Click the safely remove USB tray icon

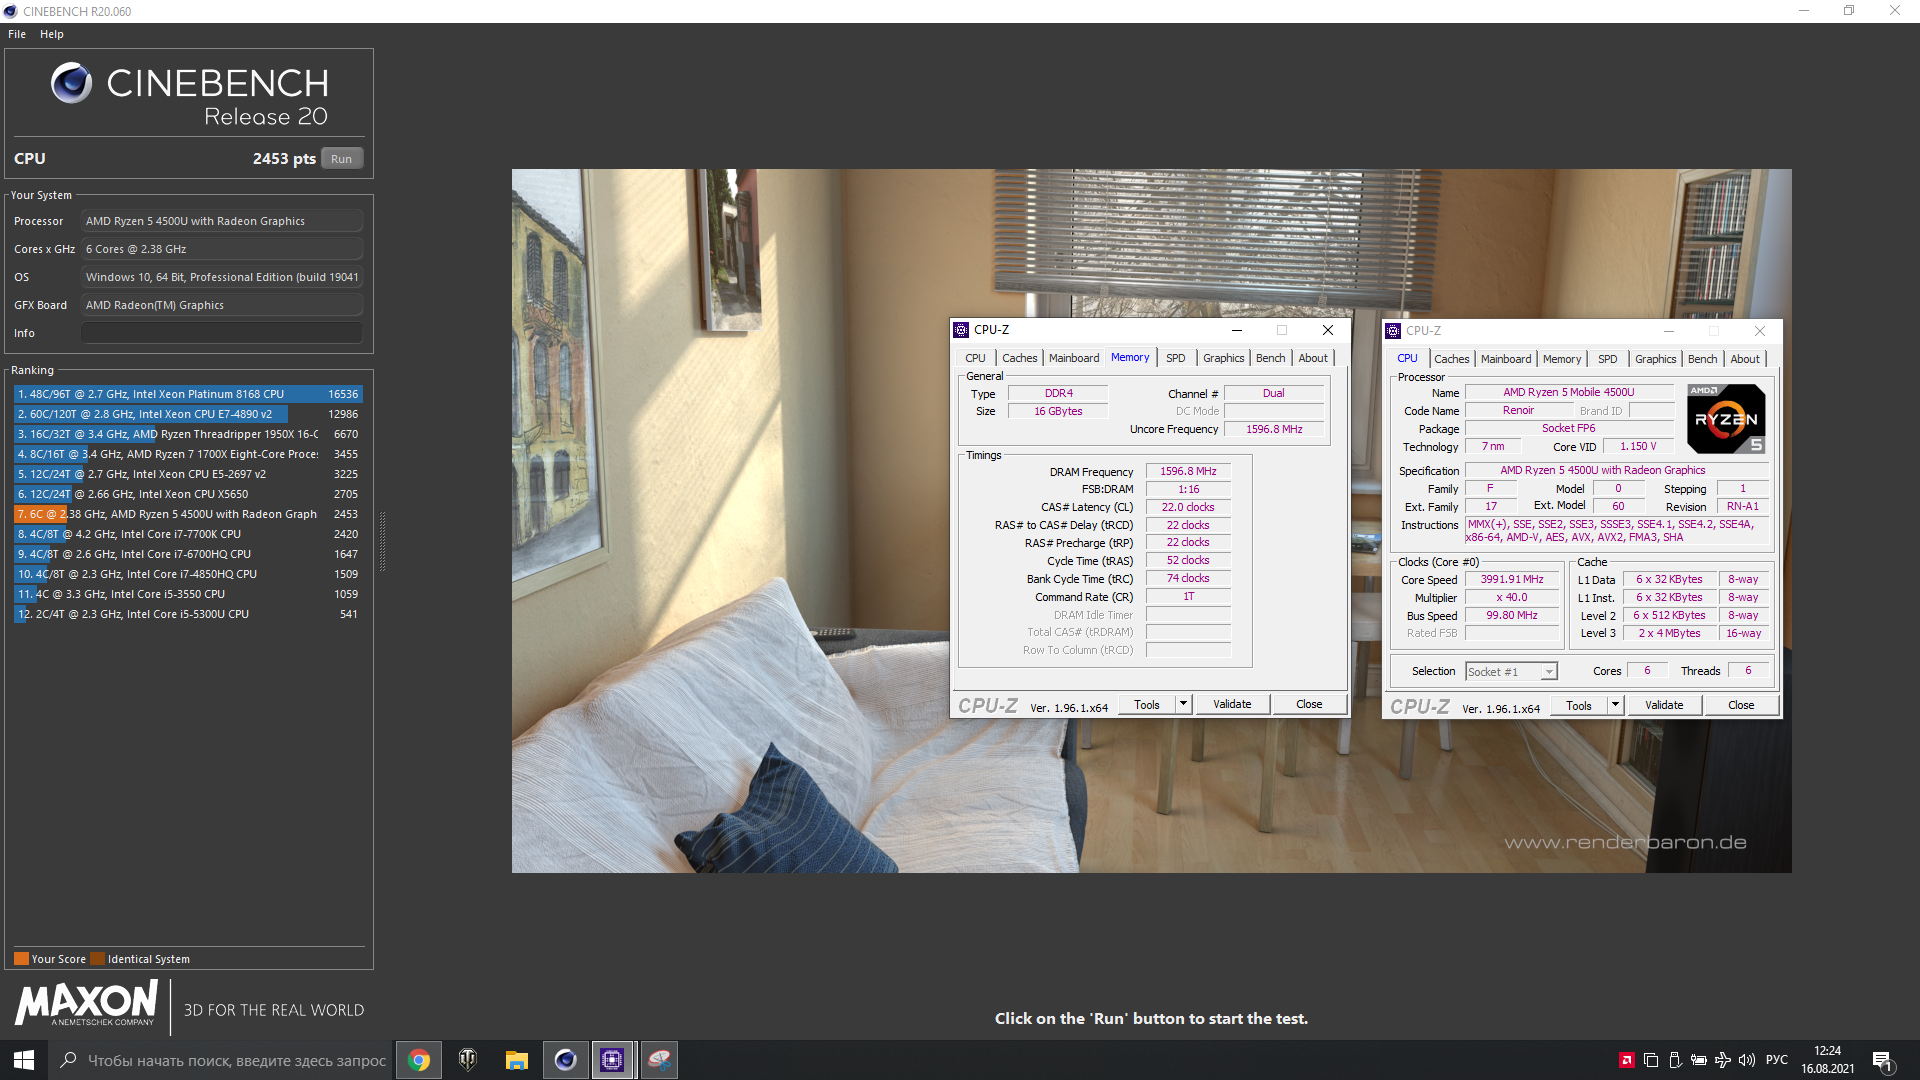click(1675, 1060)
